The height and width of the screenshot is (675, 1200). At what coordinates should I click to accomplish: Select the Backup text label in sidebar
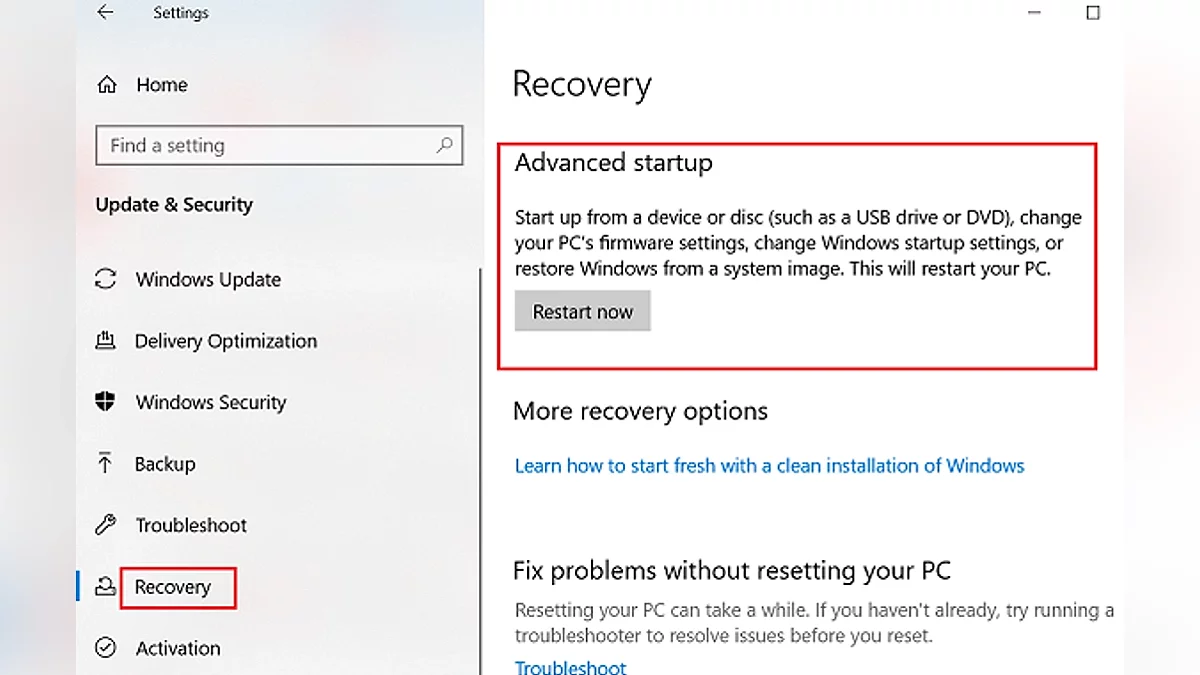165,464
